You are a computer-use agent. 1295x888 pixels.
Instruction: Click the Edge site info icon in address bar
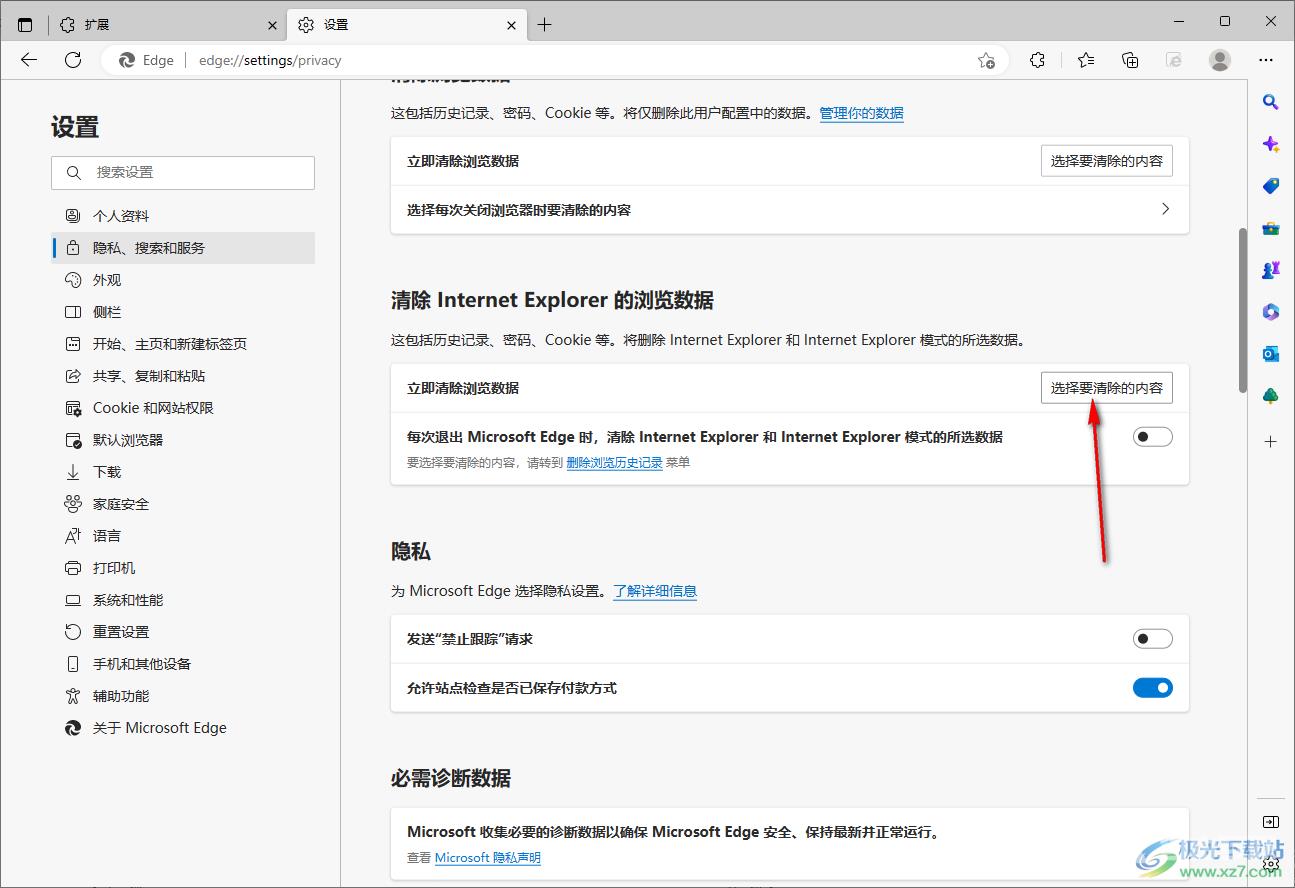146,60
